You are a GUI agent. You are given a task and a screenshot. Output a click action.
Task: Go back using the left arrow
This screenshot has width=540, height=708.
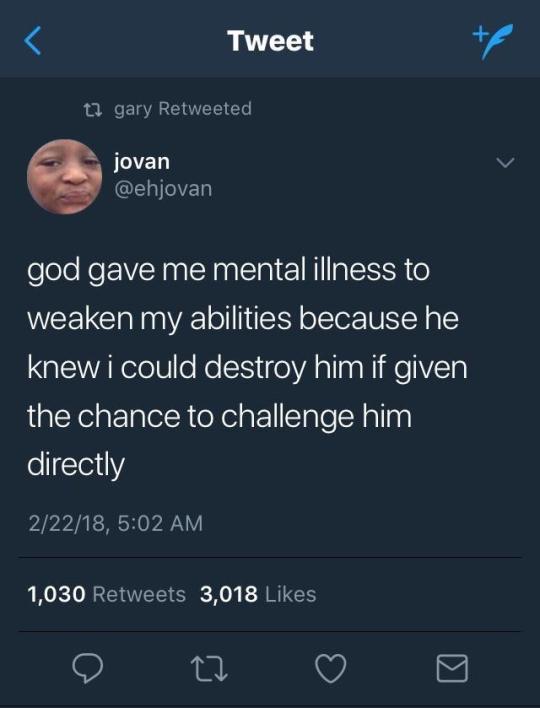(33, 41)
